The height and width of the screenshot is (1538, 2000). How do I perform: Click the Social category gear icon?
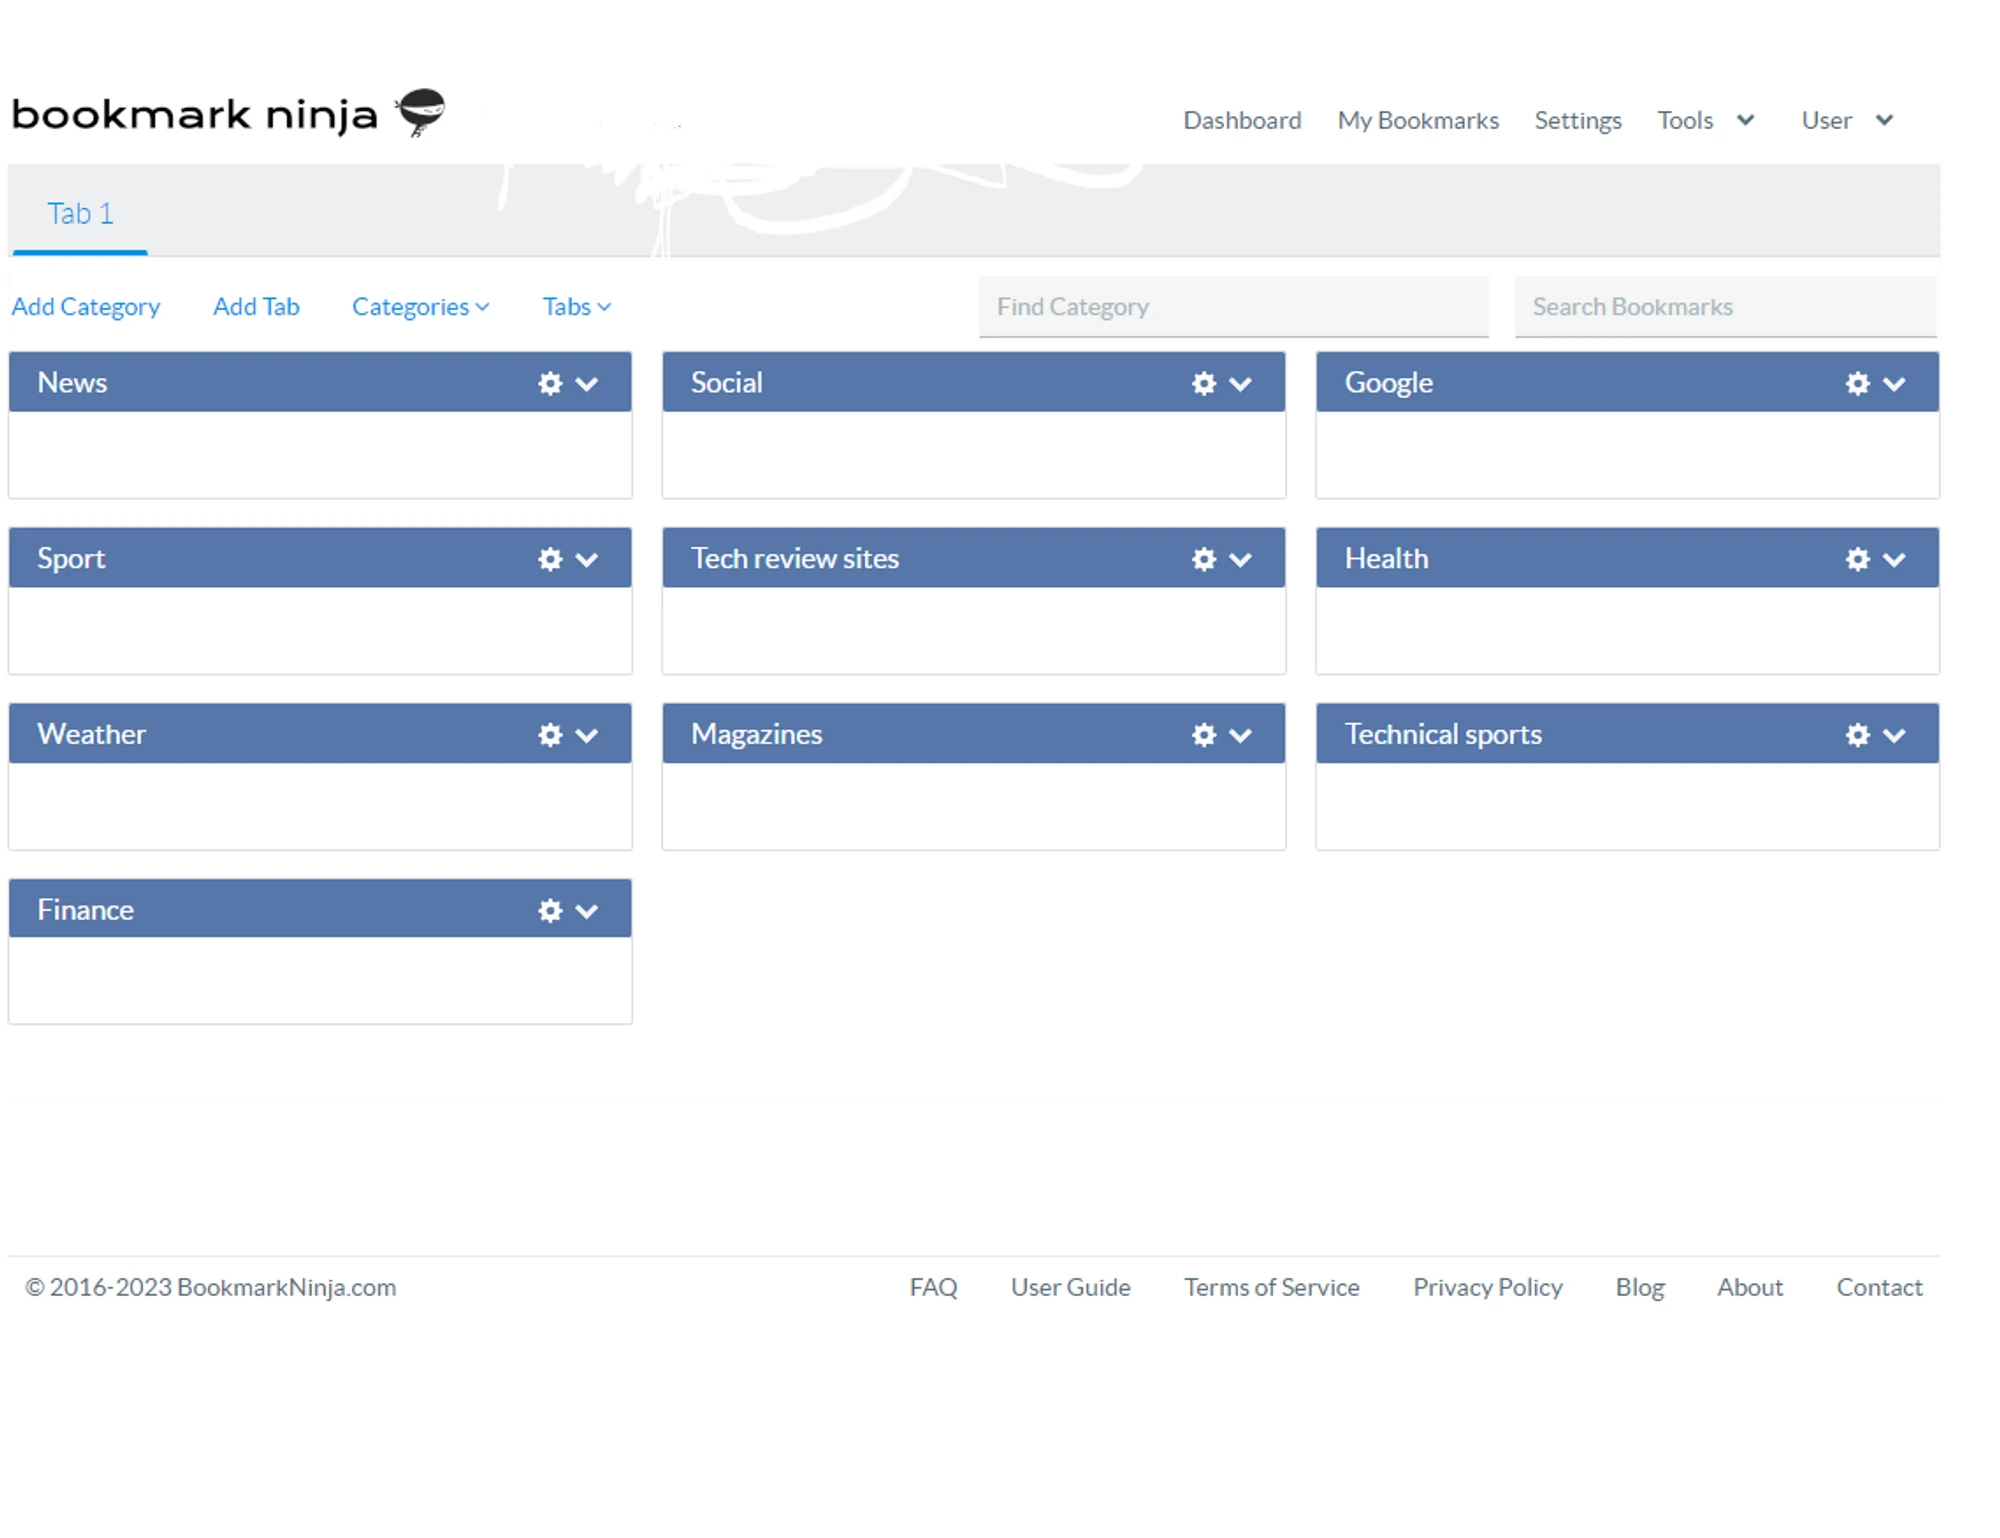(1203, 383)
